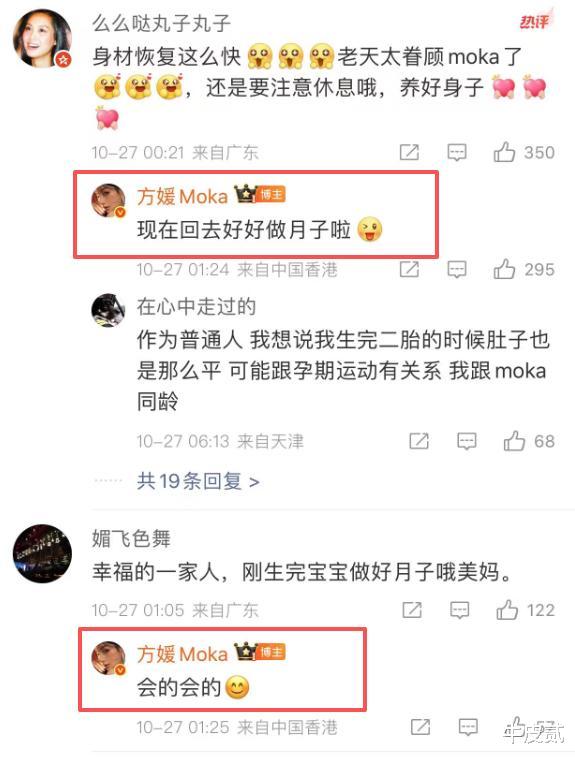Viewport: 575px width, 758px height.
Task: Reply to 媚飞色舞's comment
Action: tap(459, 610)
